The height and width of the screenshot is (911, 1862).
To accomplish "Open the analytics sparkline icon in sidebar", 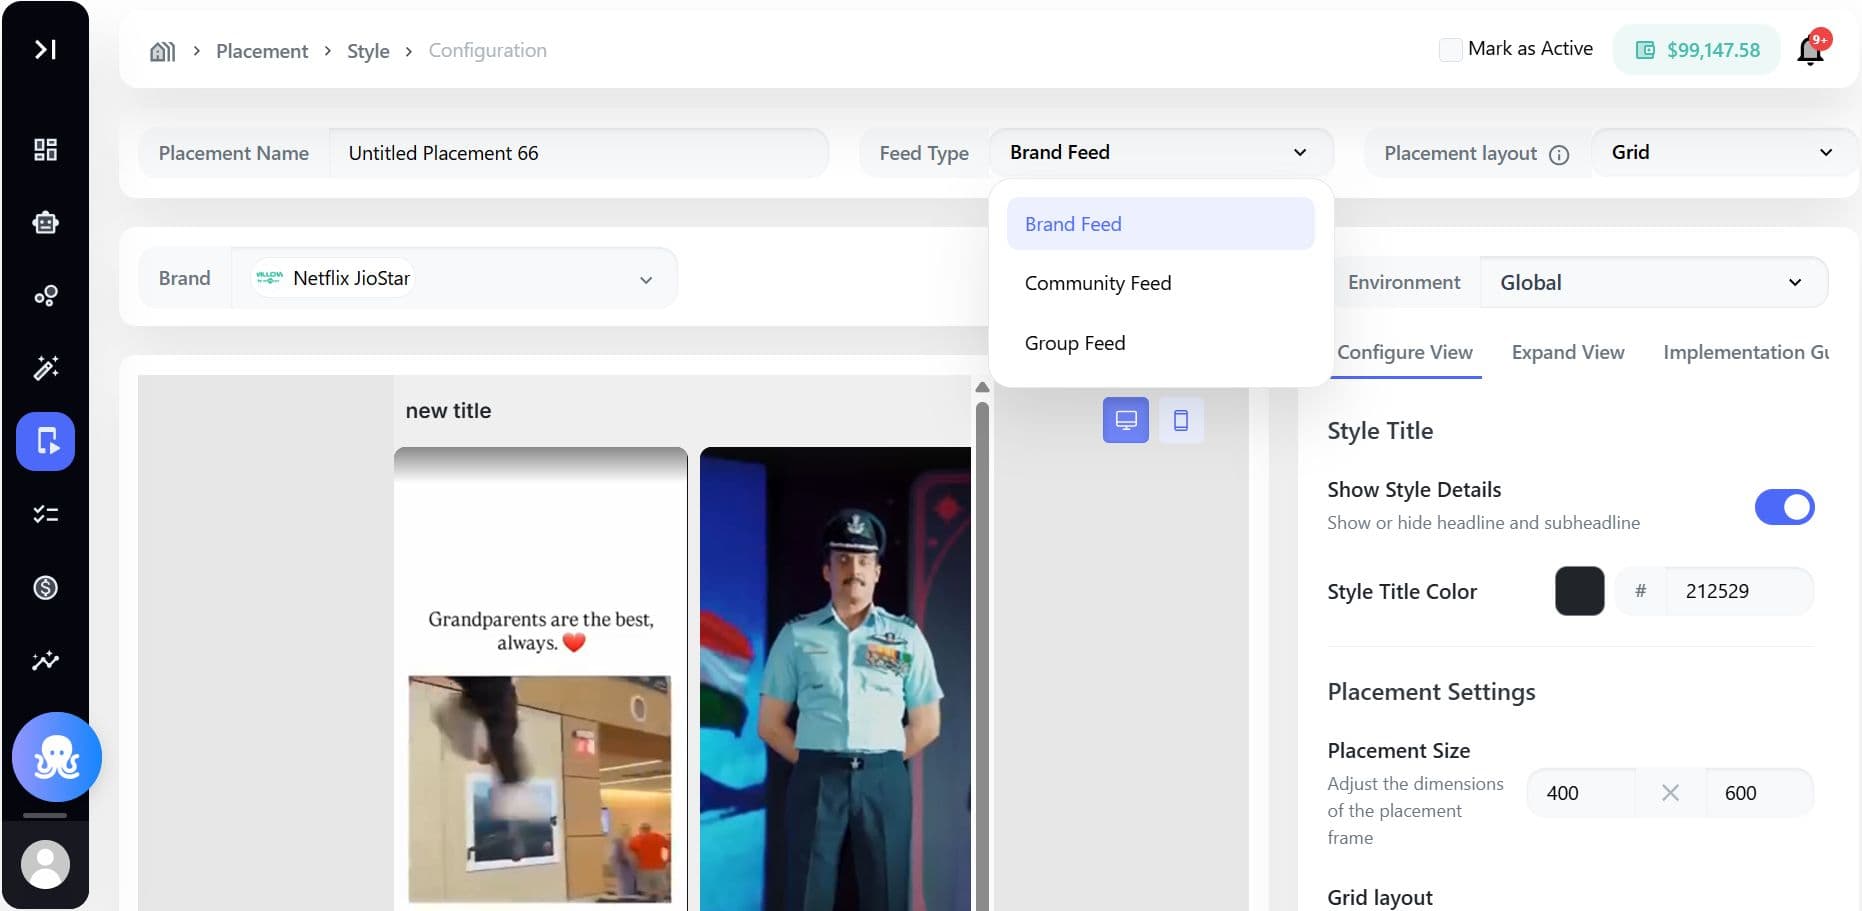I will (45, 661).
